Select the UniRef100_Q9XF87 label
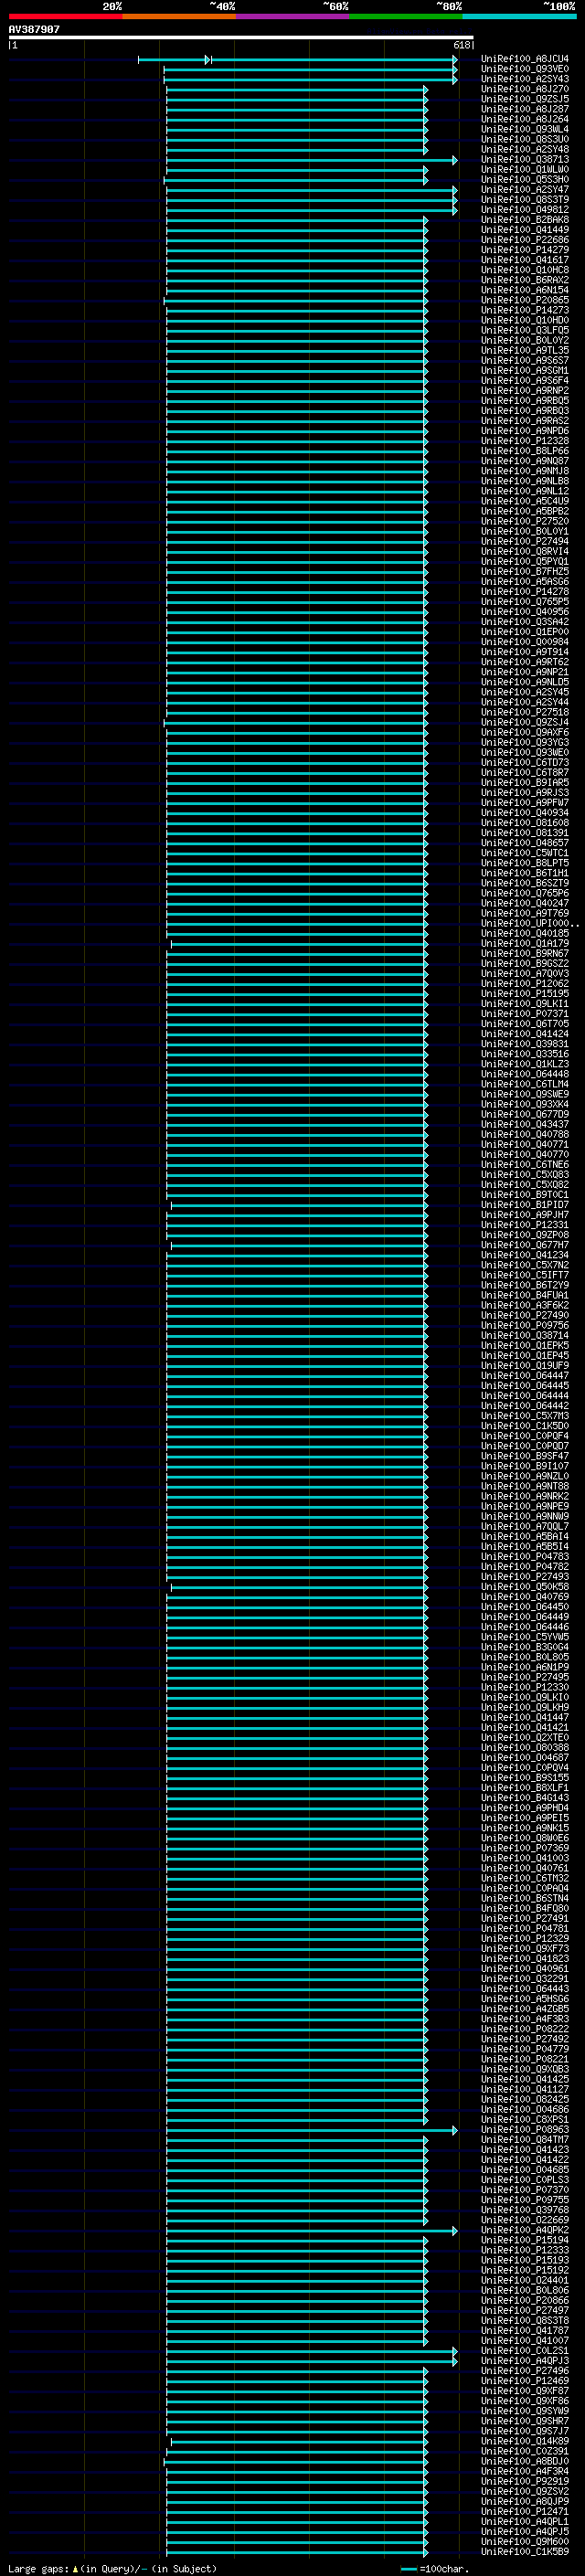The width and height of the screenshot is (585, 2576). pos(525,2391)
